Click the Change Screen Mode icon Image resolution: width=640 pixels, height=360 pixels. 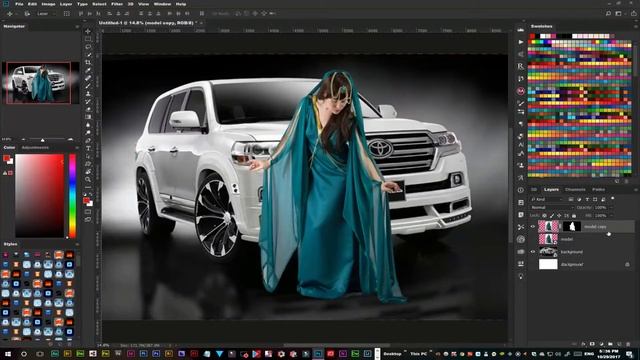click(x=88, y=220)
